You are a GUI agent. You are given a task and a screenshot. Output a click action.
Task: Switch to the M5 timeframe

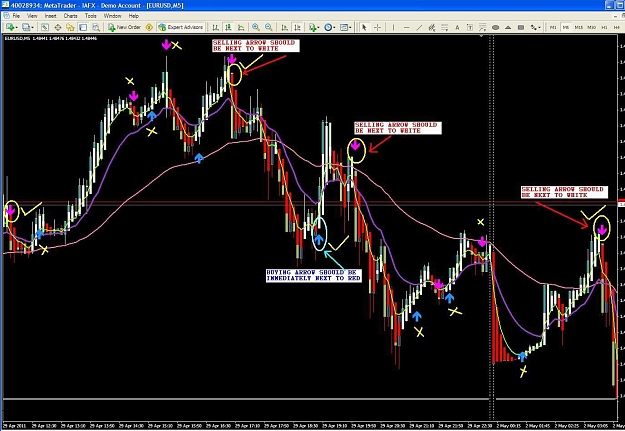click(x=566, y=28)
